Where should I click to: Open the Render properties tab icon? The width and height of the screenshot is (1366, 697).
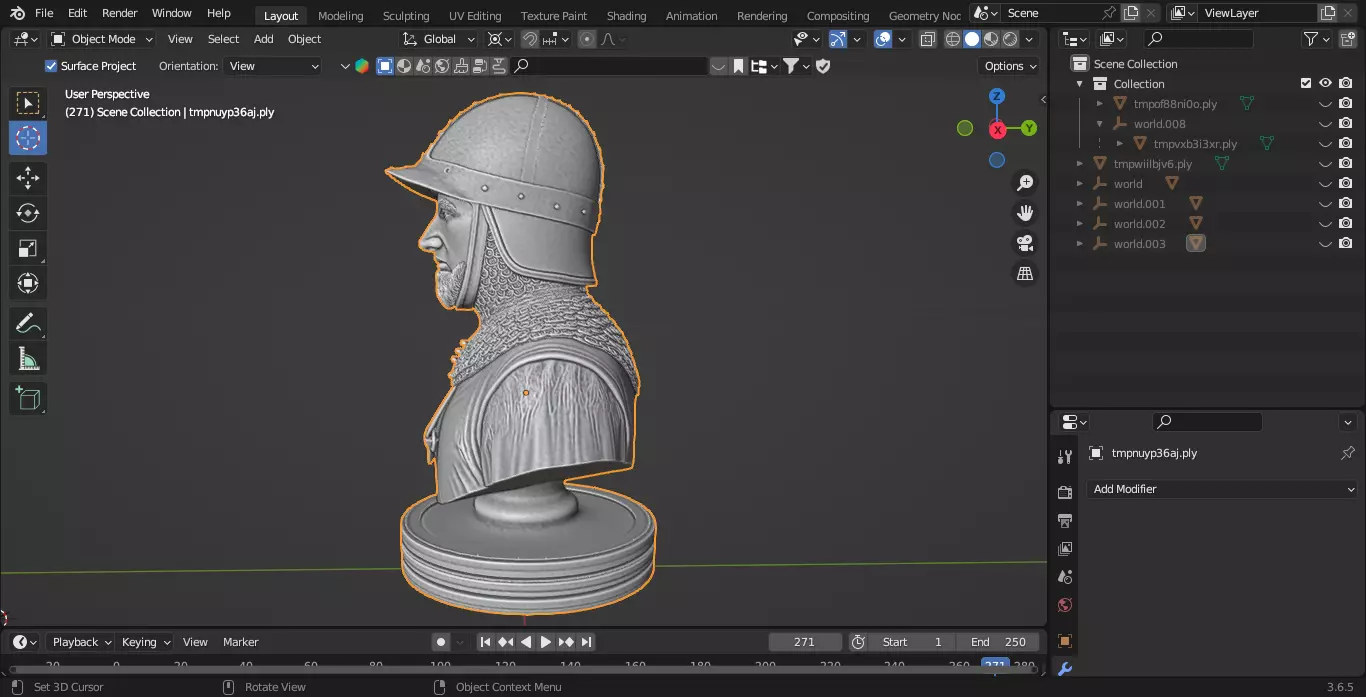(1065, 492)
